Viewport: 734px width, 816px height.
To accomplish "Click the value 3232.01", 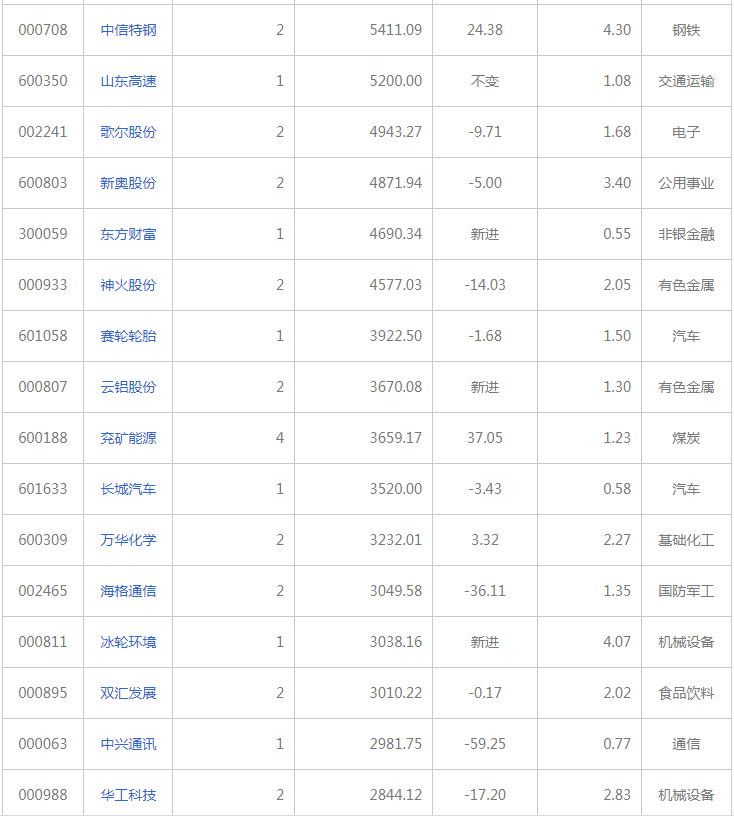I will click(x=396, y=540).
